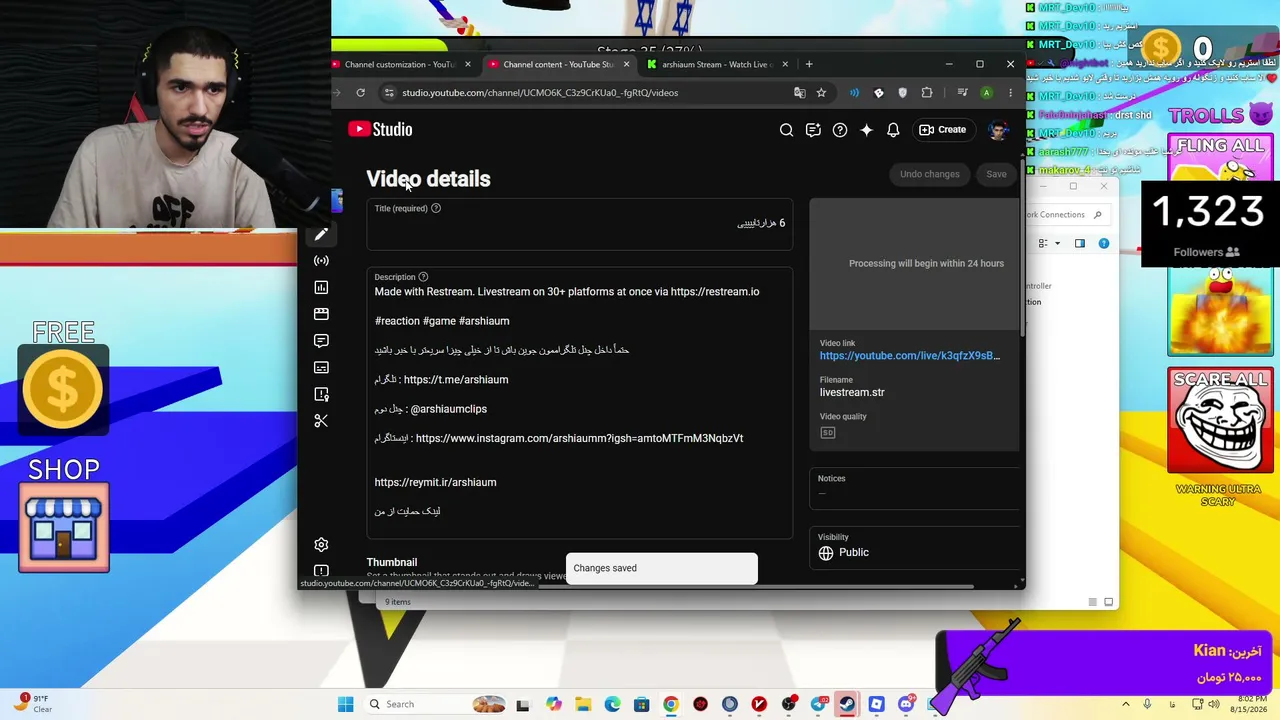Click the livestream.str filename text

[852, 393]
